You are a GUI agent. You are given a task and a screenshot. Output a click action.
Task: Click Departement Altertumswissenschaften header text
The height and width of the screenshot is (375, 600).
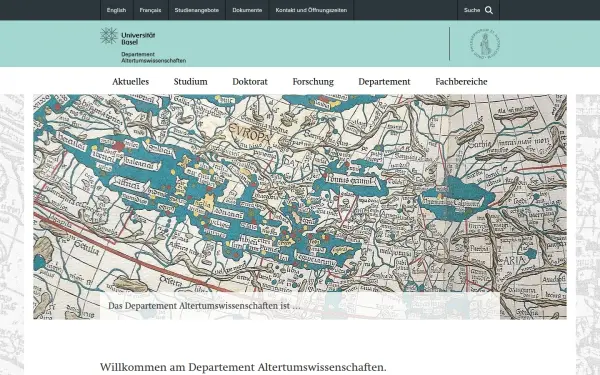pyautogui.click(x=153, y=57)
